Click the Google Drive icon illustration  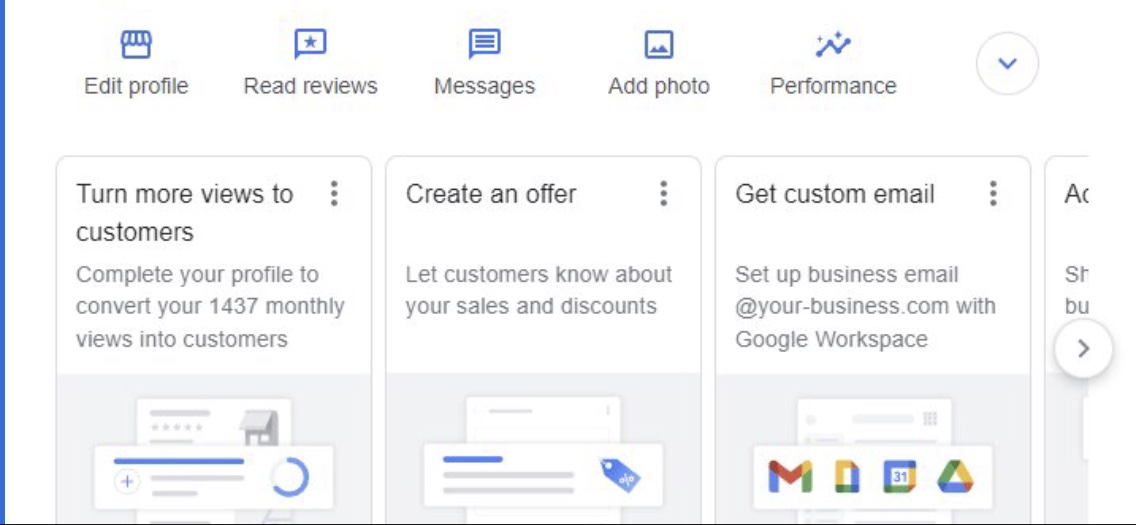tap(955, 478)
